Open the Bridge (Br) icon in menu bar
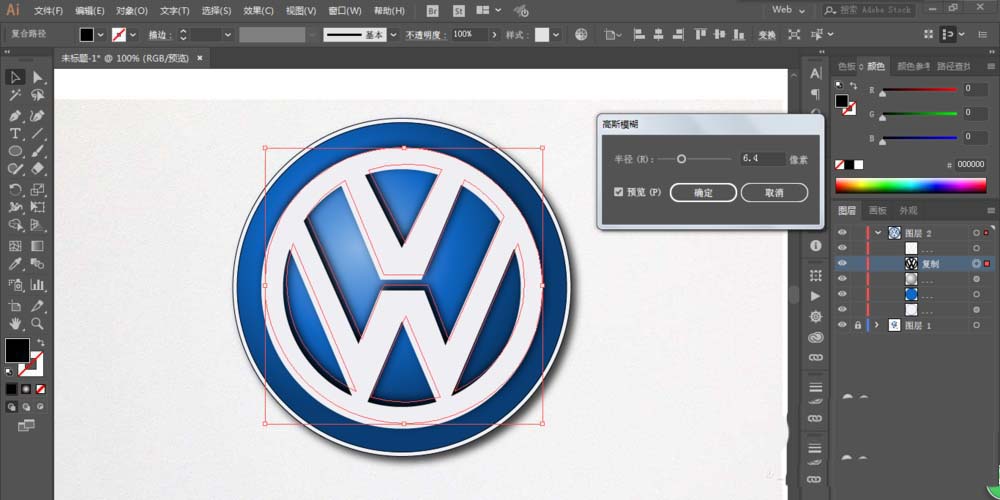The width and height of the screenshot is (1000, 500). pos(432,10)
